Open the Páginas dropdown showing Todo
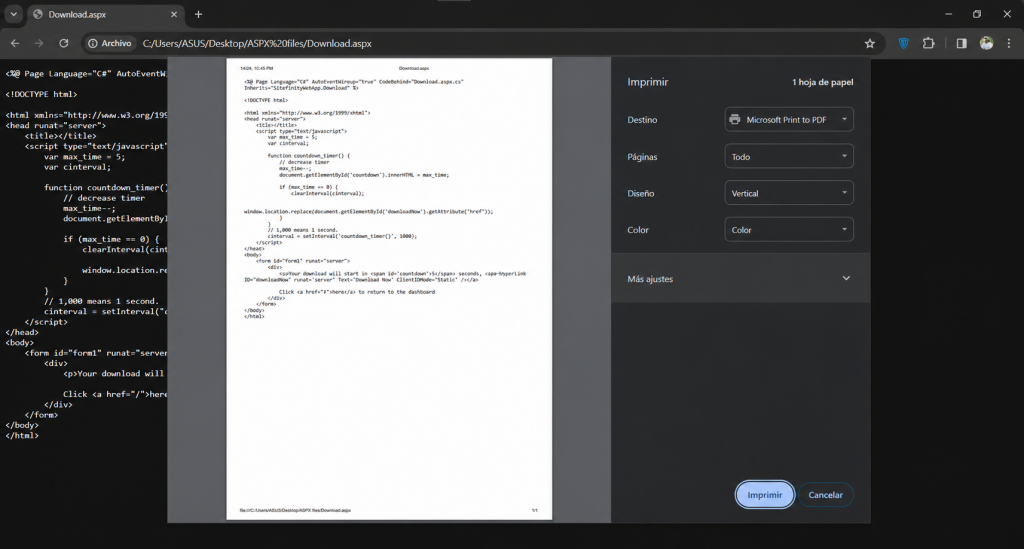The image size is (1024, 549). click(x=788, y=157)
